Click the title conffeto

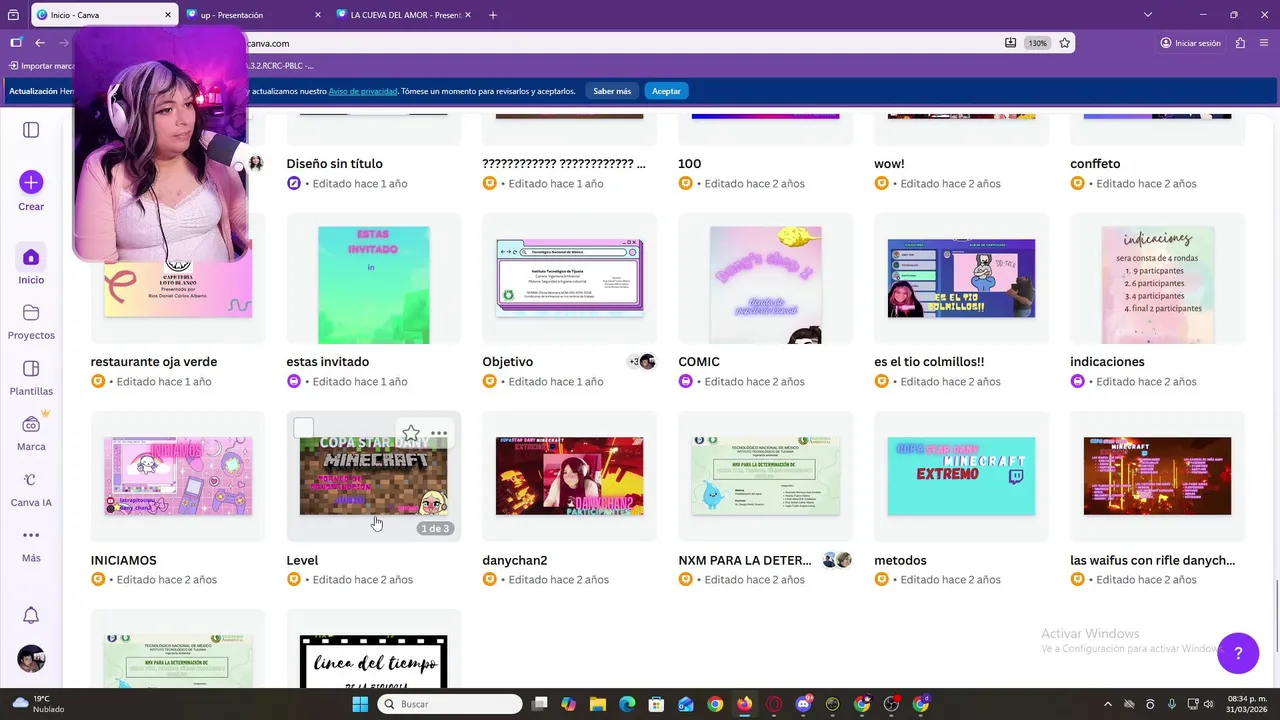pyautogui.click(x=1095, y=164)
